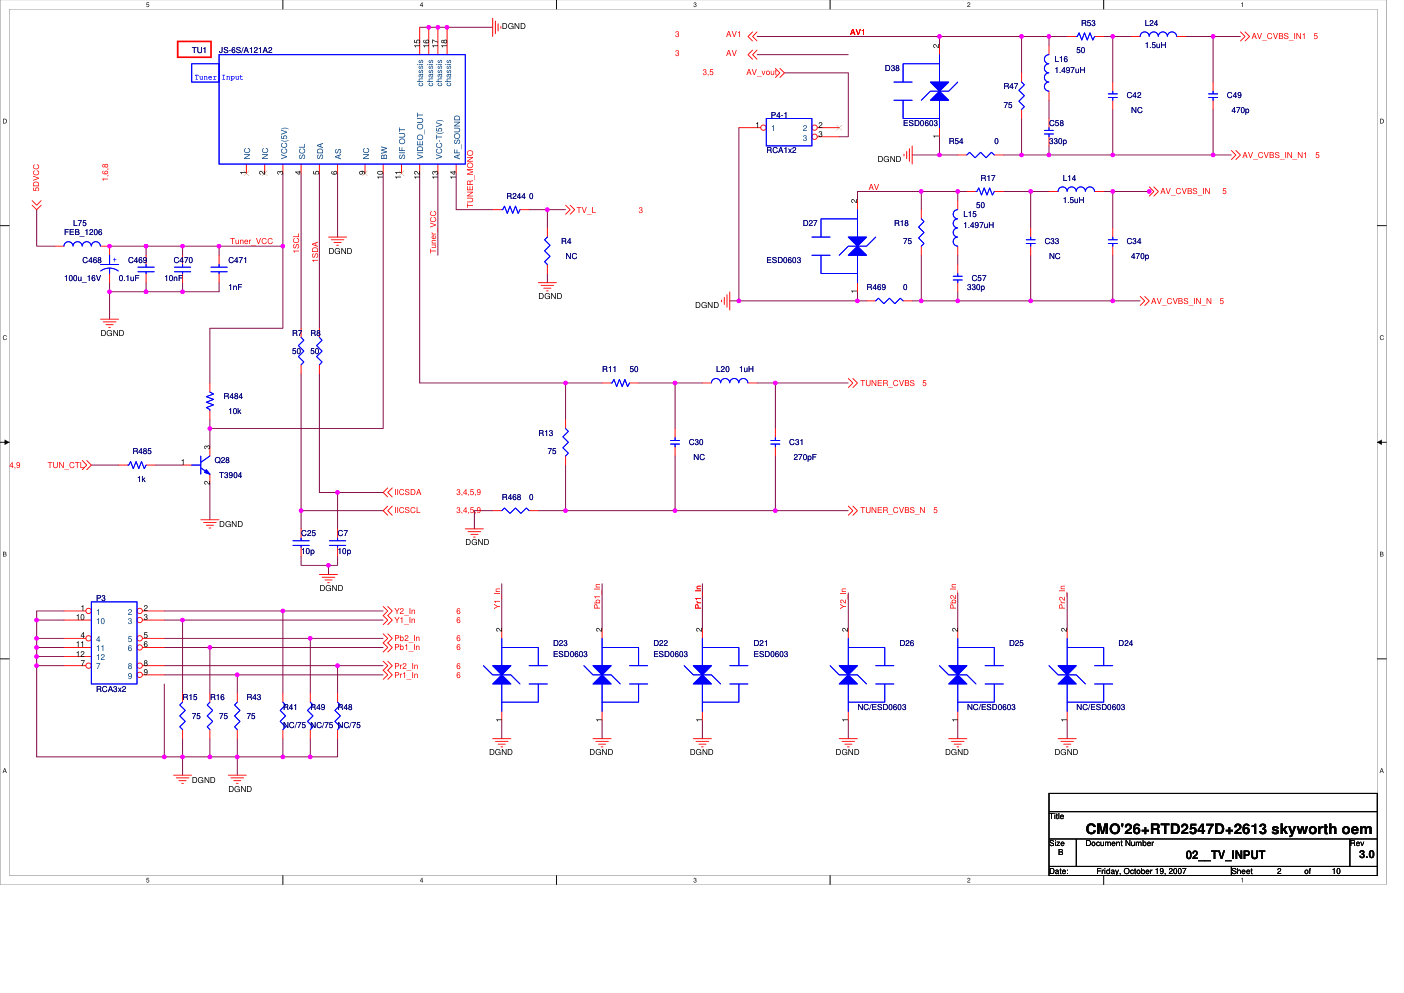Select the 02__TV_INPUT document number
The height and width of the screenshot is (993, 1404).
click(1225, 855)
